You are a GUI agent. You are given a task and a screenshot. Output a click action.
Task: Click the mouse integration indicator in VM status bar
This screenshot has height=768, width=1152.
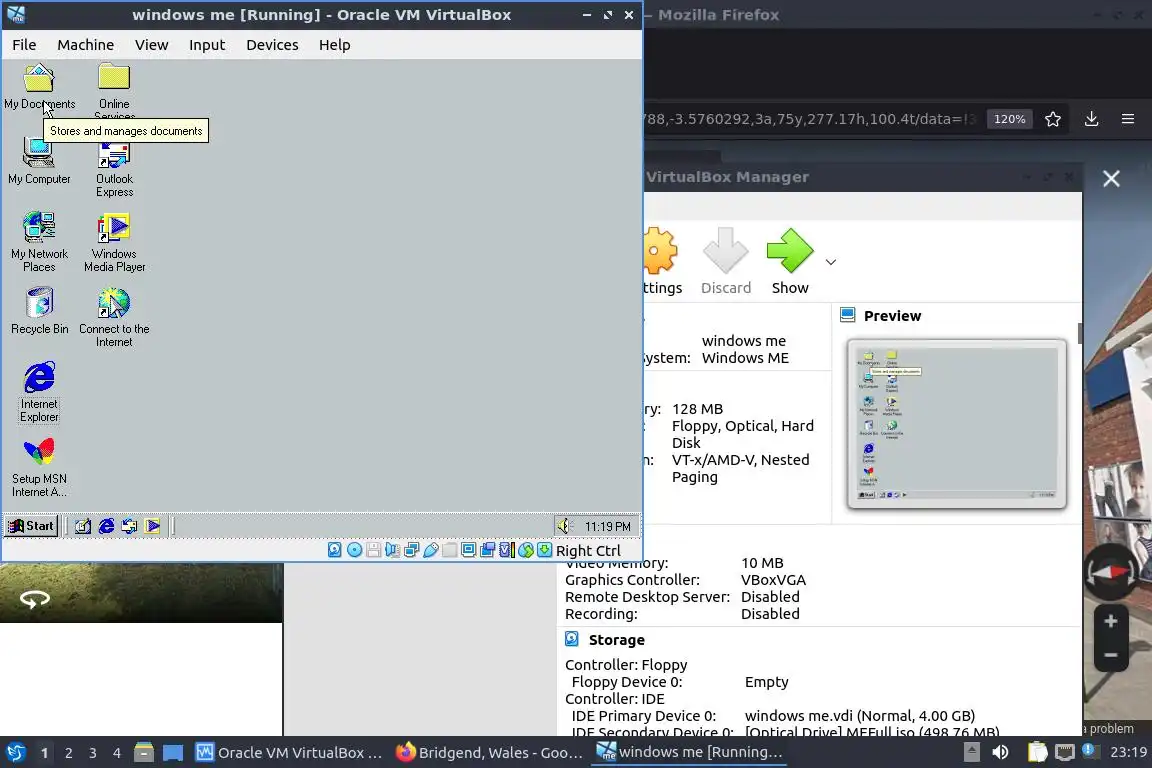[x=525, y=550]
